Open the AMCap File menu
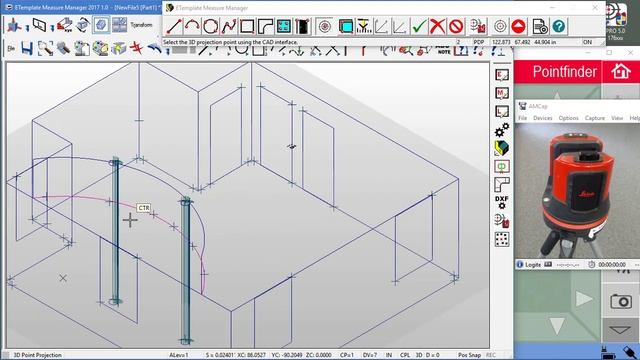The image size is (640, 360). [522, 118]
